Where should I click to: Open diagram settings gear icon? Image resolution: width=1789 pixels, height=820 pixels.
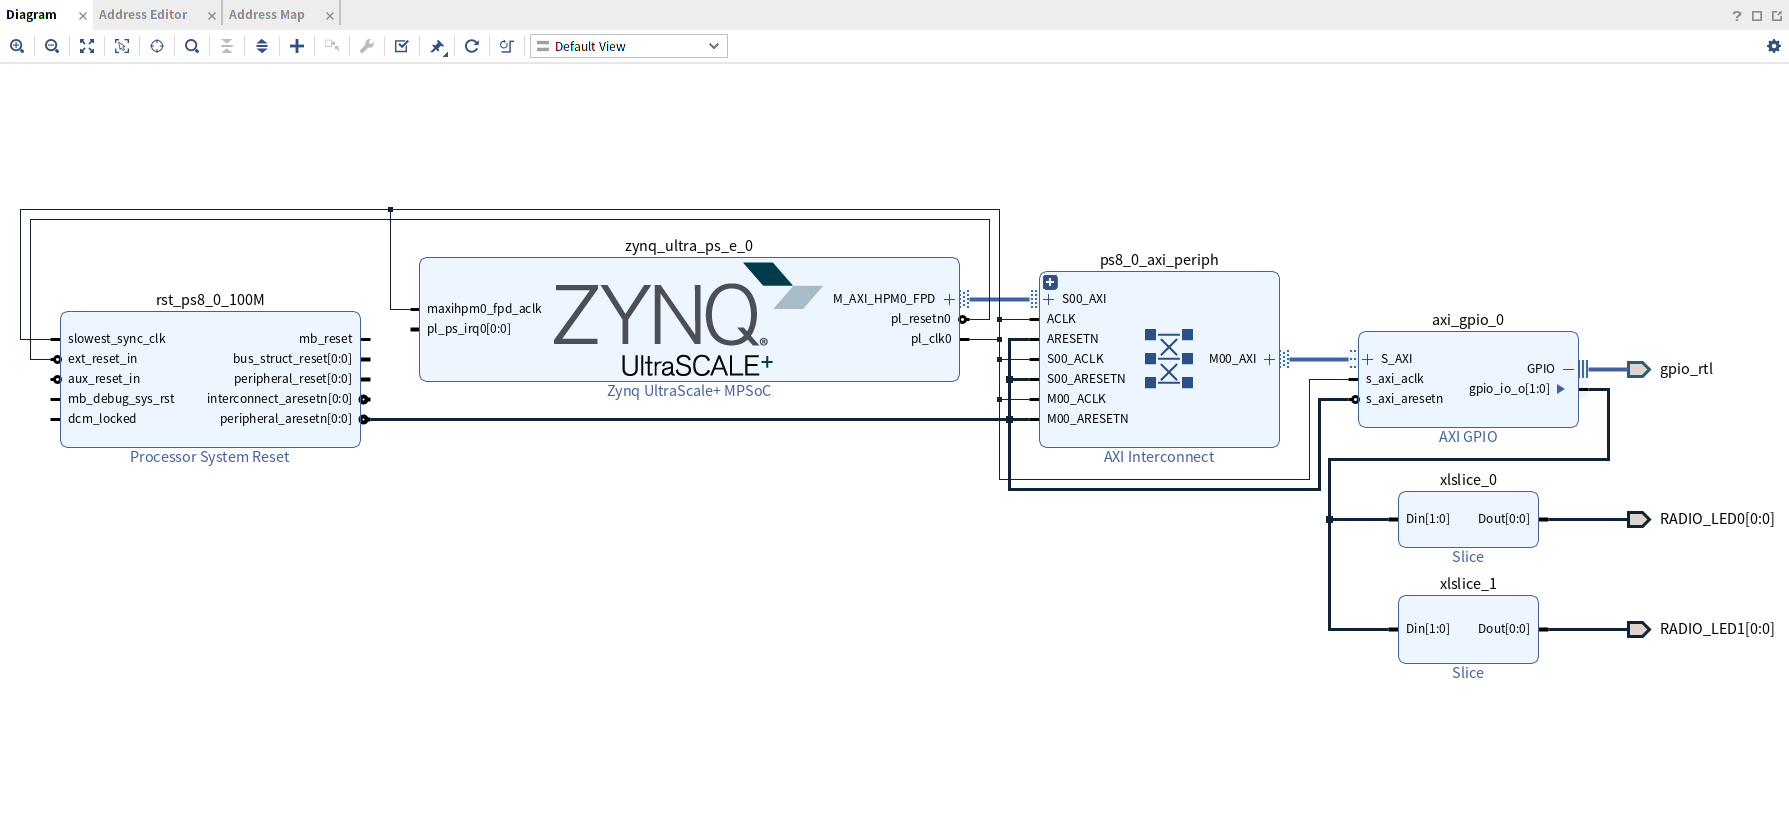[x=1774, y=46]
